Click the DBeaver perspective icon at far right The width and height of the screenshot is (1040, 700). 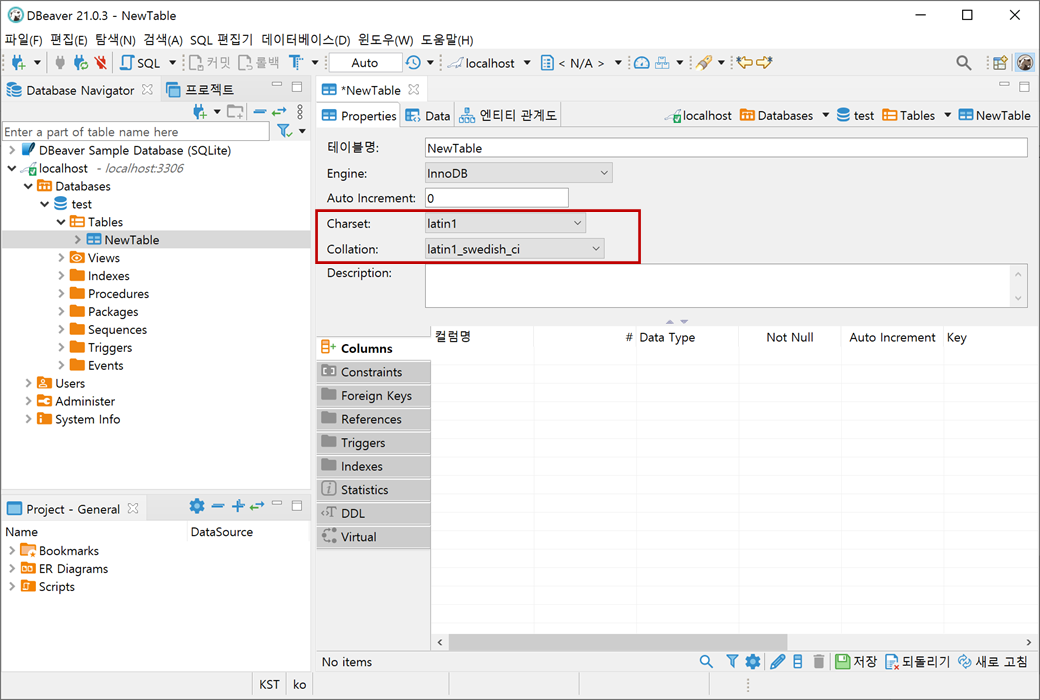pos(1025,62)
